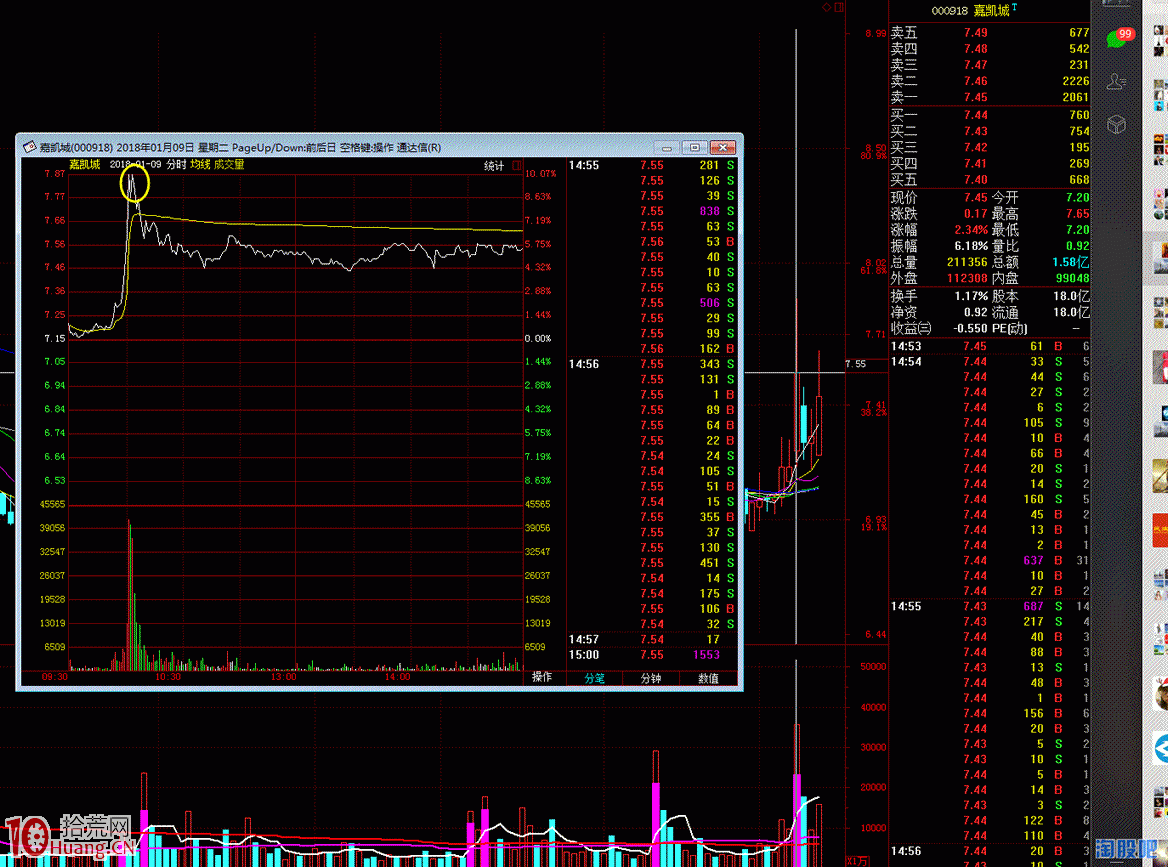This screenshot has width=1168, height=867.
Task: Open the WeChat favorites cube icon
Action: (x=1116, y=124)
